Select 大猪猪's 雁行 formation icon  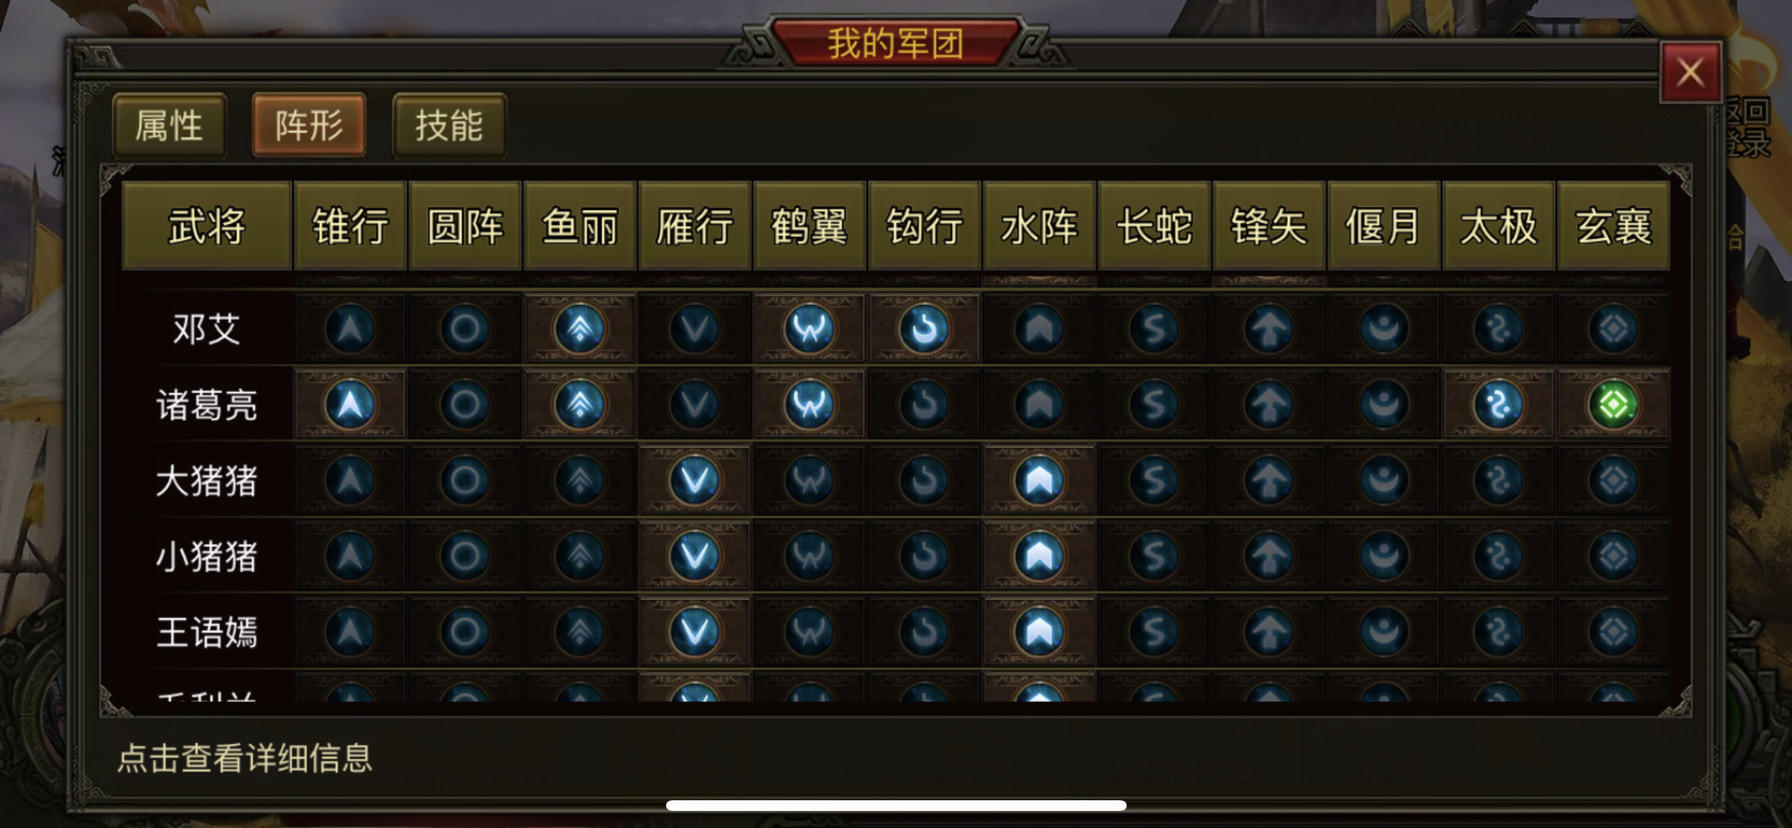695,481
